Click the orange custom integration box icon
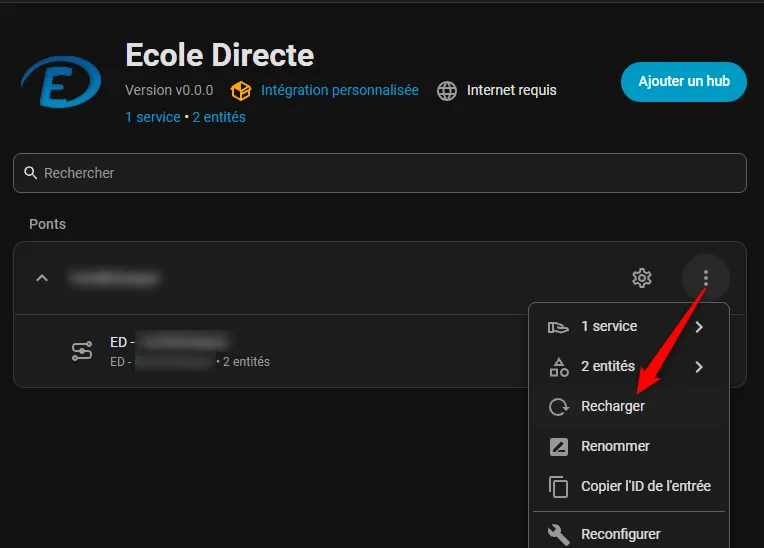 [x=241, y=91]
